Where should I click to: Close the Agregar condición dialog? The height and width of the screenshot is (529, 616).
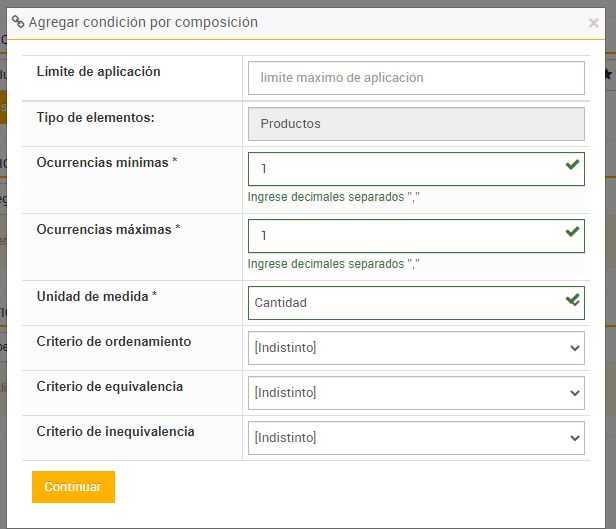coord(594,23)
